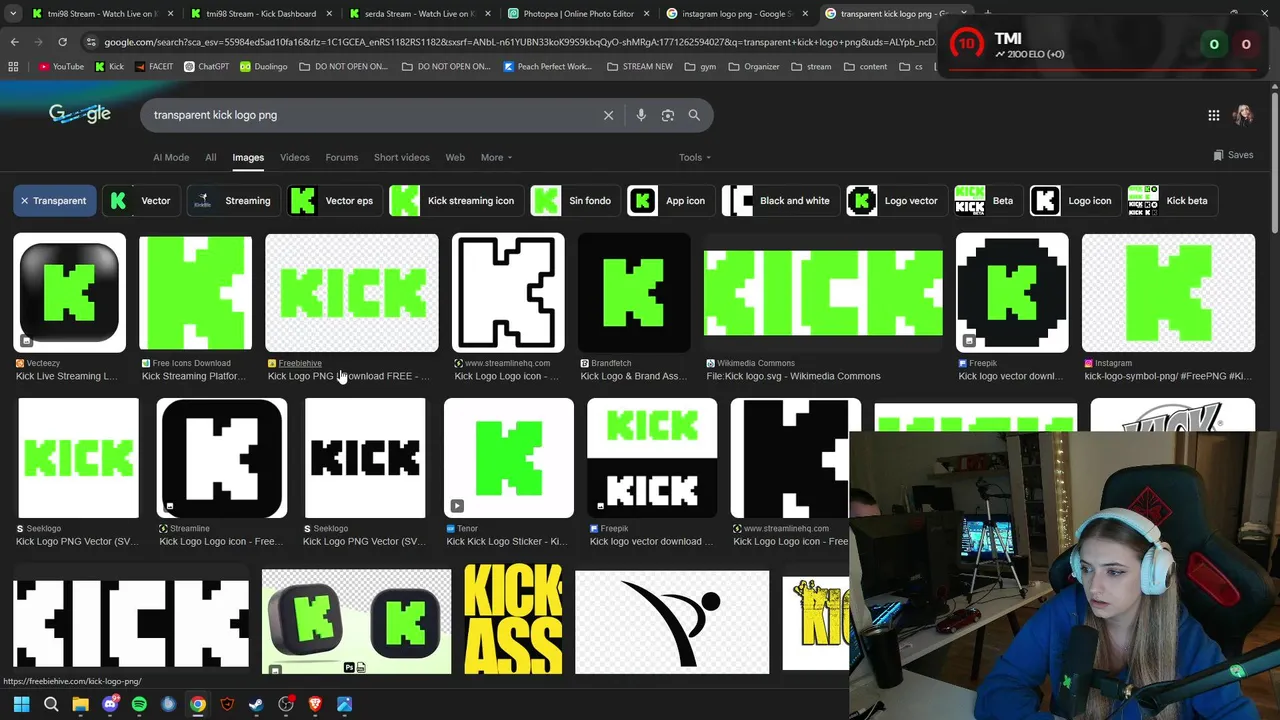Open Brave browser from the taskbar

tap(315, 704)
